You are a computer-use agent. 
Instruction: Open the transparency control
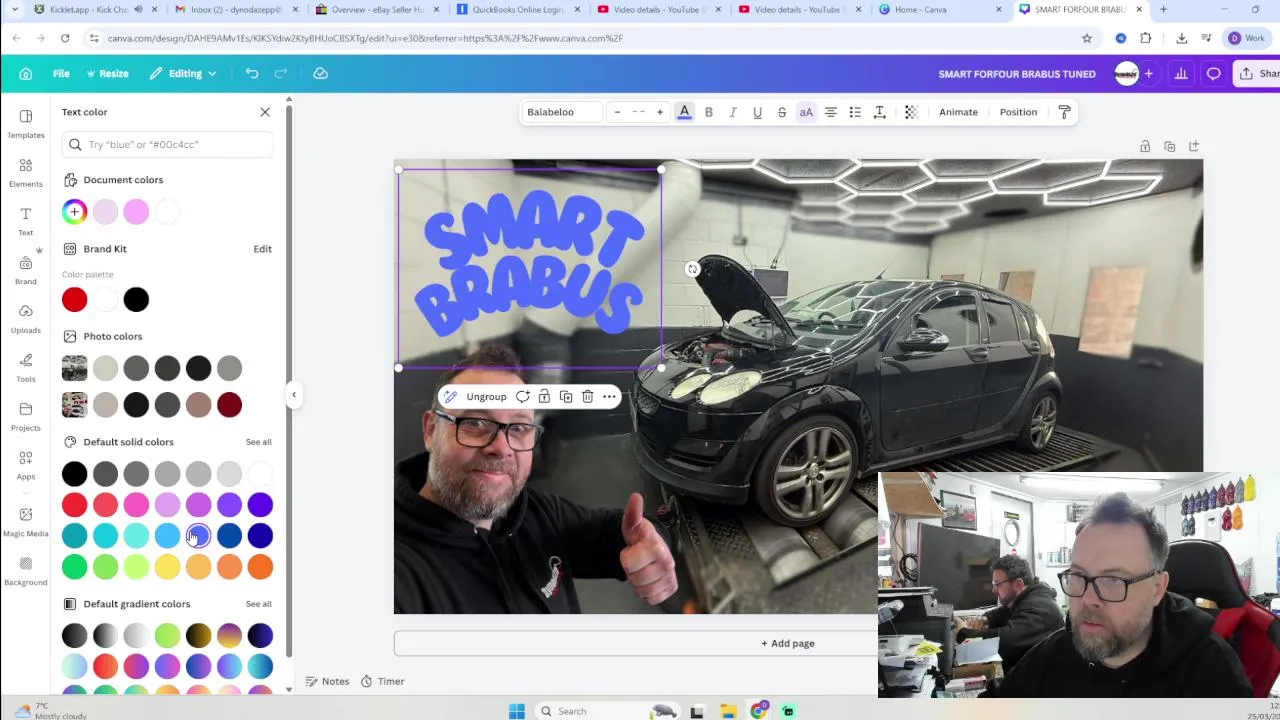pyautogui.click(x=911, y=112)
